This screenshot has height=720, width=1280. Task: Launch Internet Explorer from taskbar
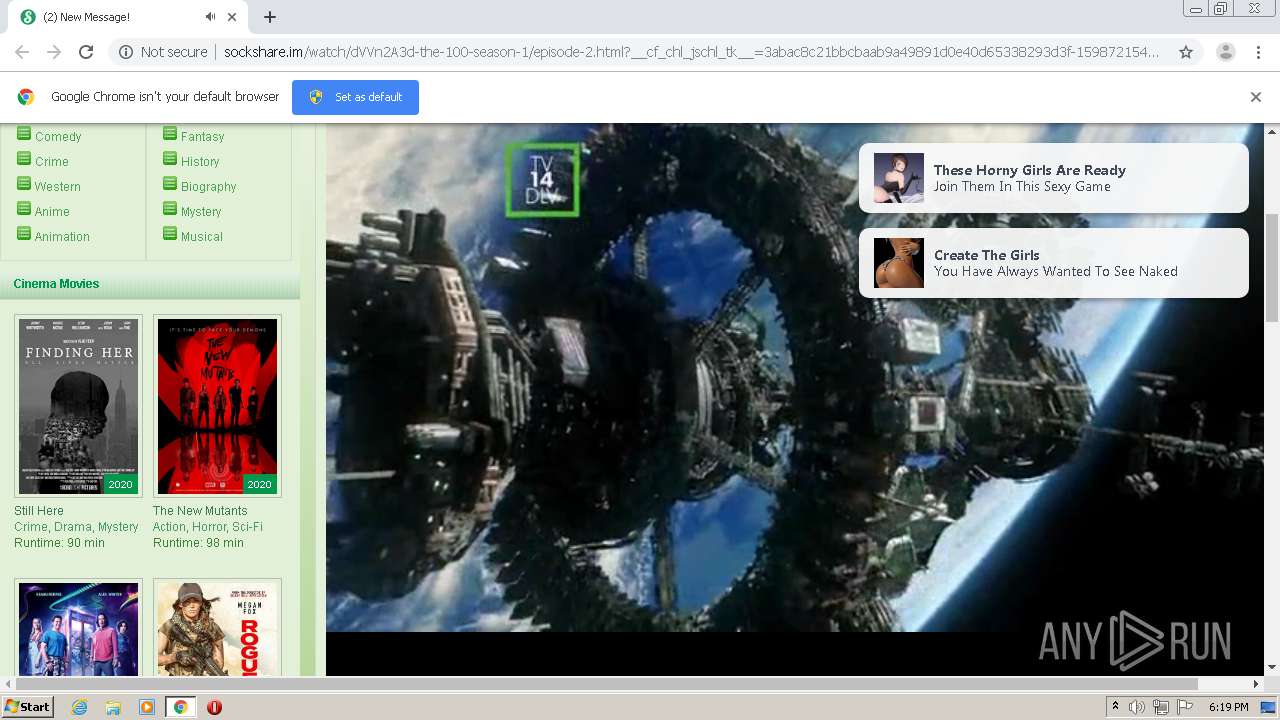coord(79,707)
